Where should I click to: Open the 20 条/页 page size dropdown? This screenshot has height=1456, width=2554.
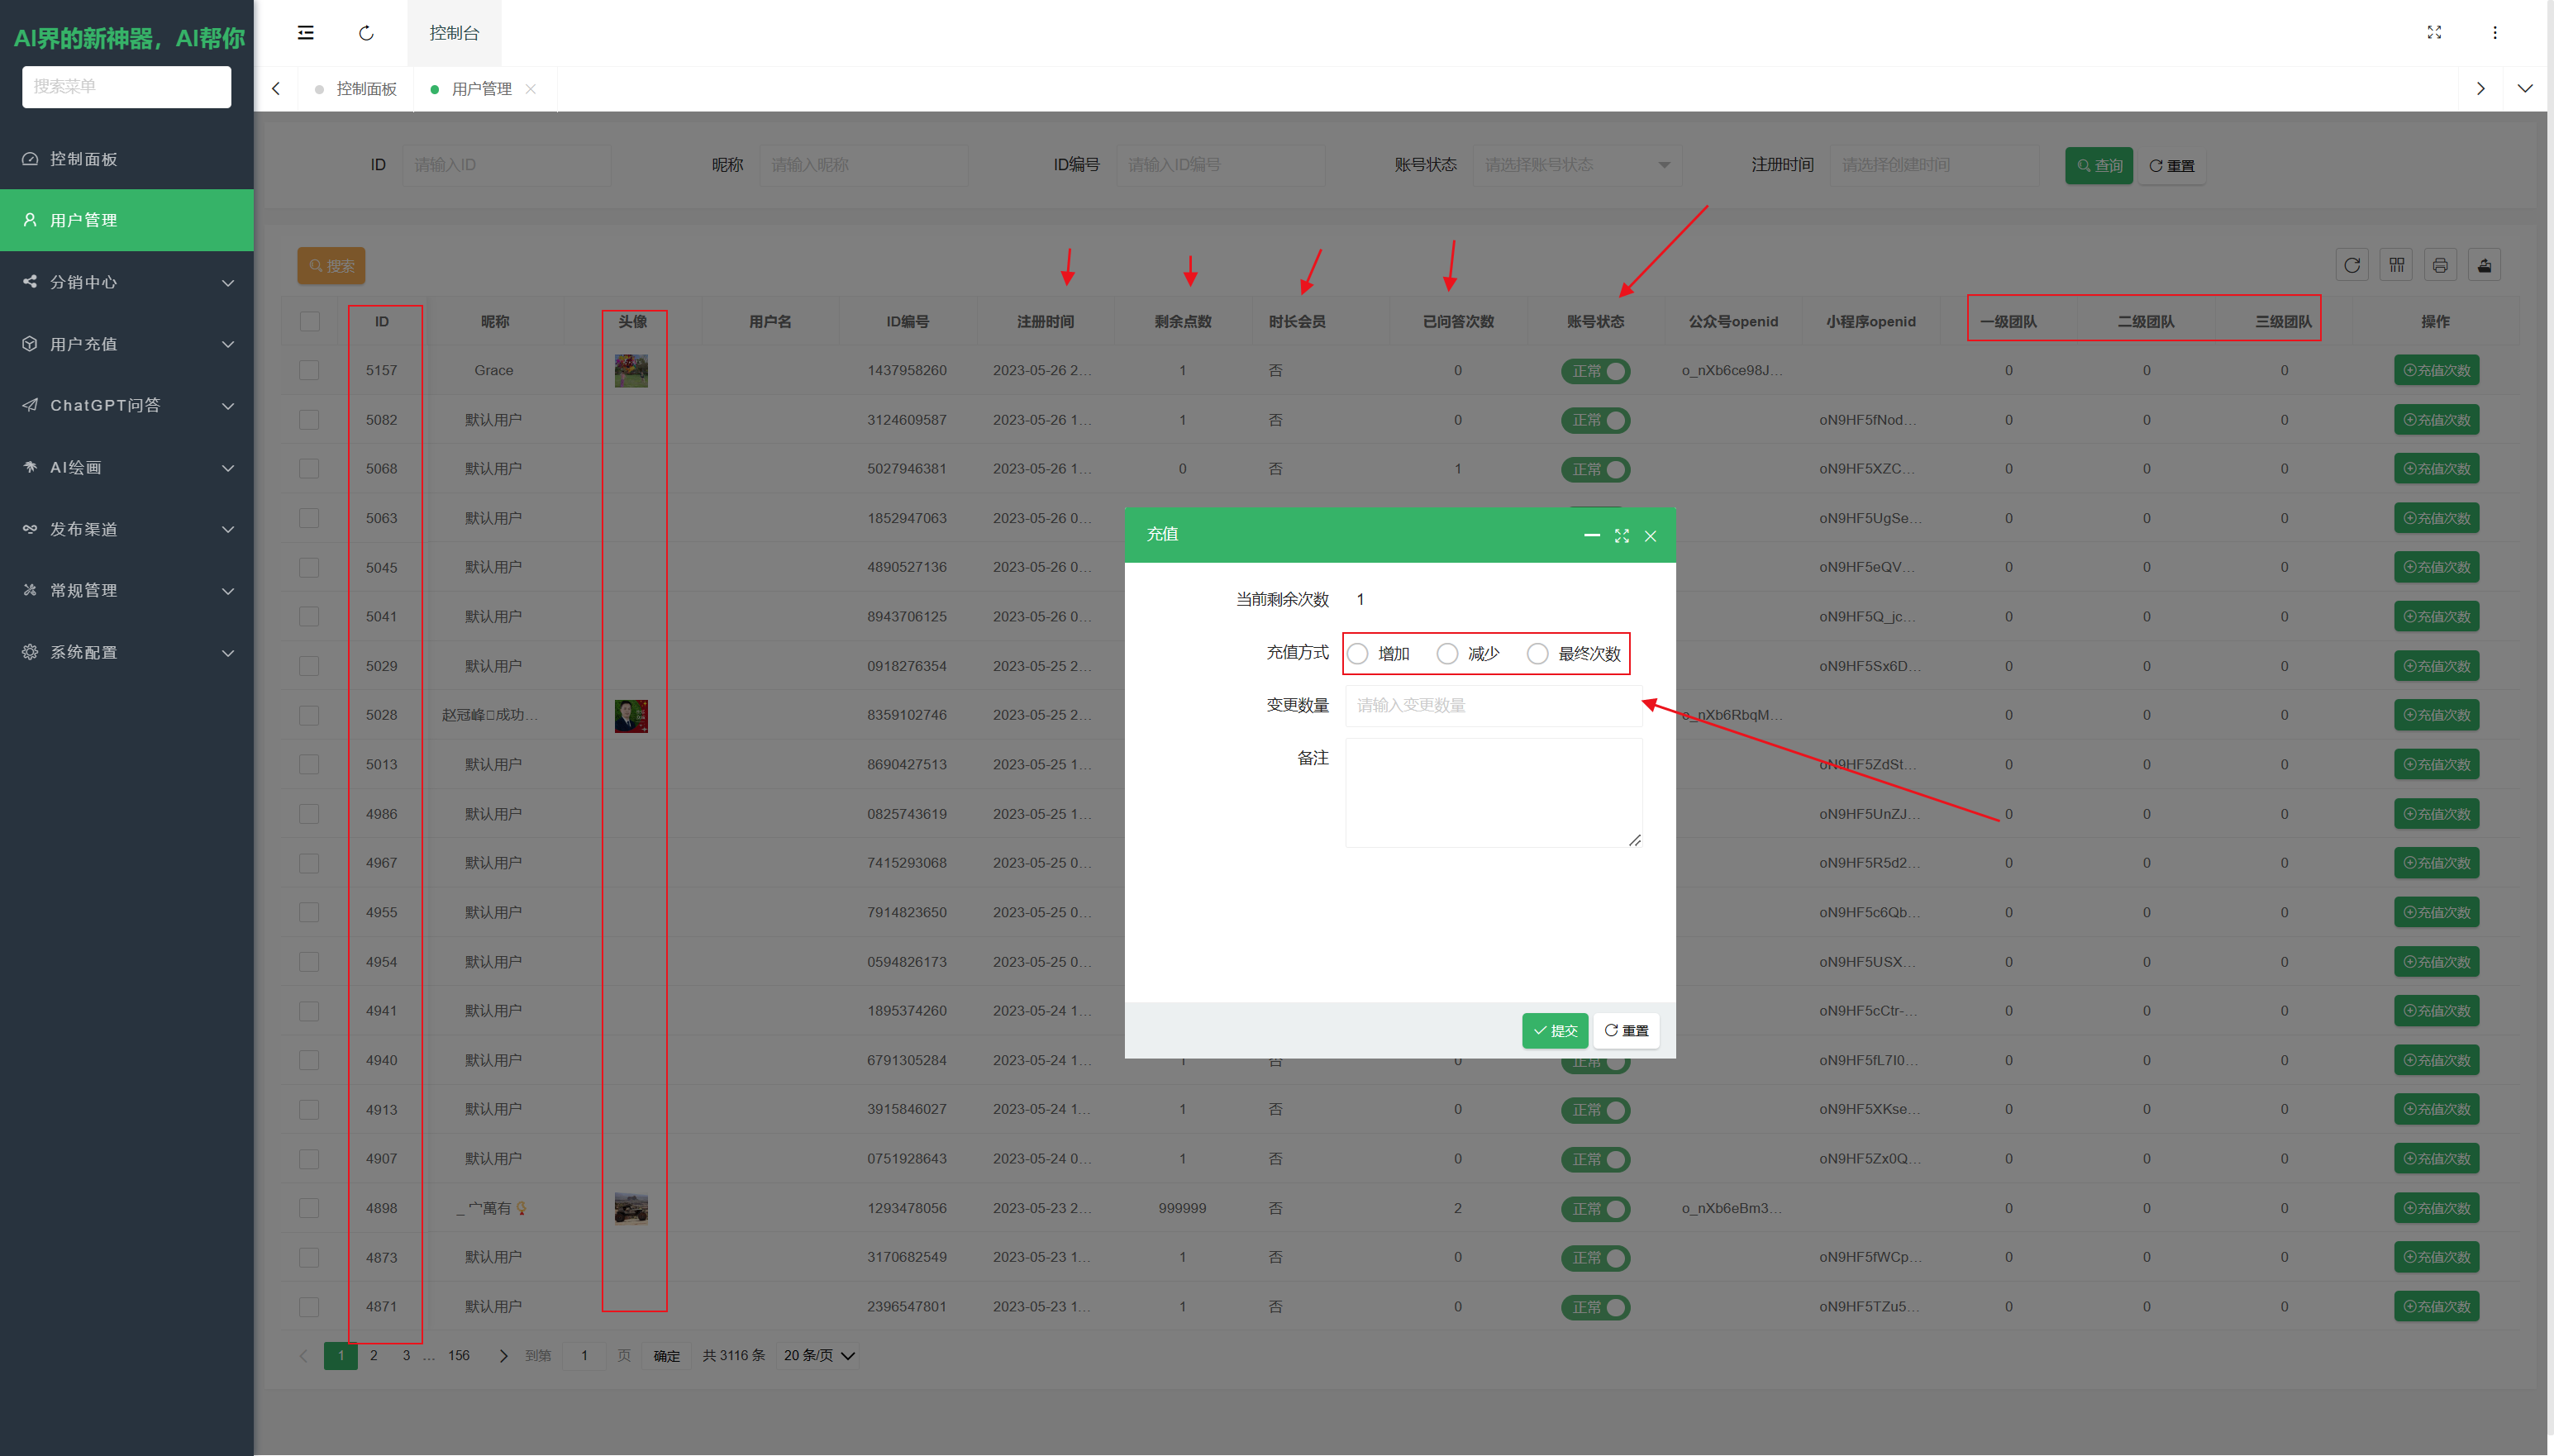click(819, 1355)
